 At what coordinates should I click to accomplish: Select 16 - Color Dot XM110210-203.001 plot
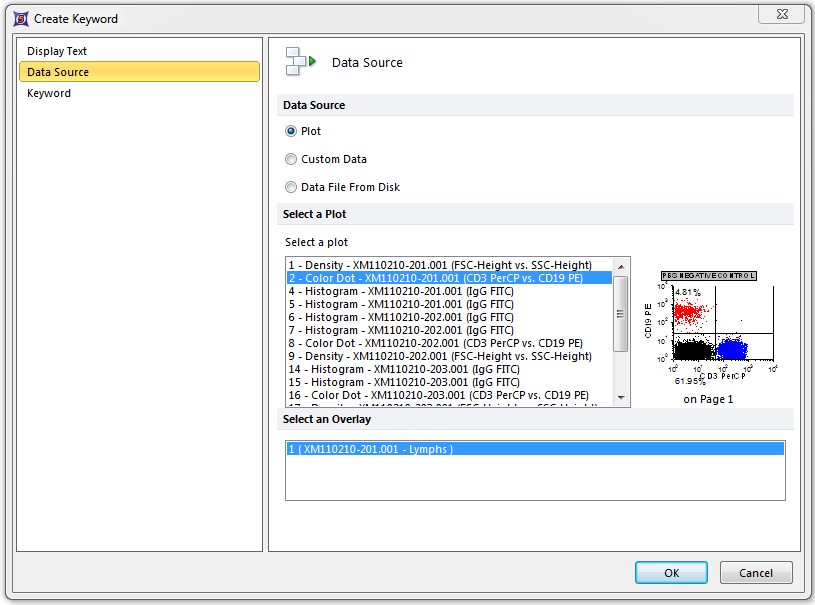(438, 395)
